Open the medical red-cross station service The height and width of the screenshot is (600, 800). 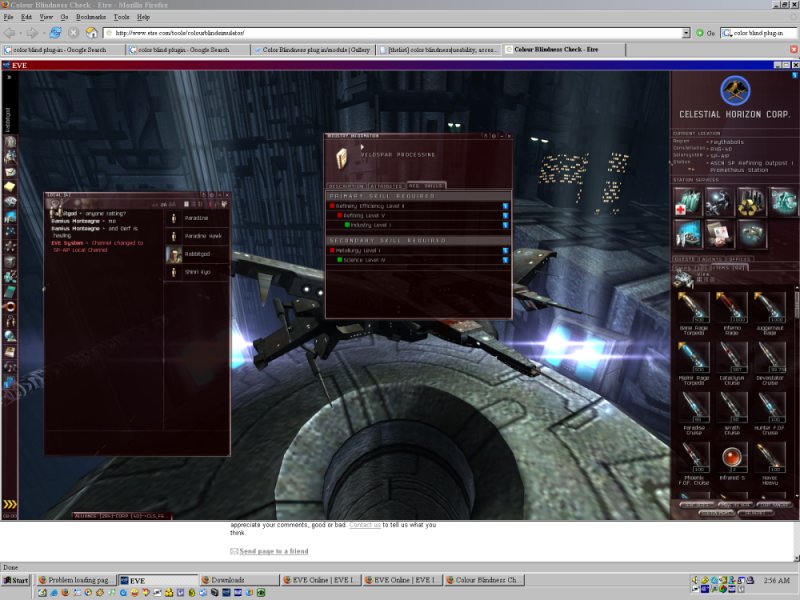click(687, 202)
